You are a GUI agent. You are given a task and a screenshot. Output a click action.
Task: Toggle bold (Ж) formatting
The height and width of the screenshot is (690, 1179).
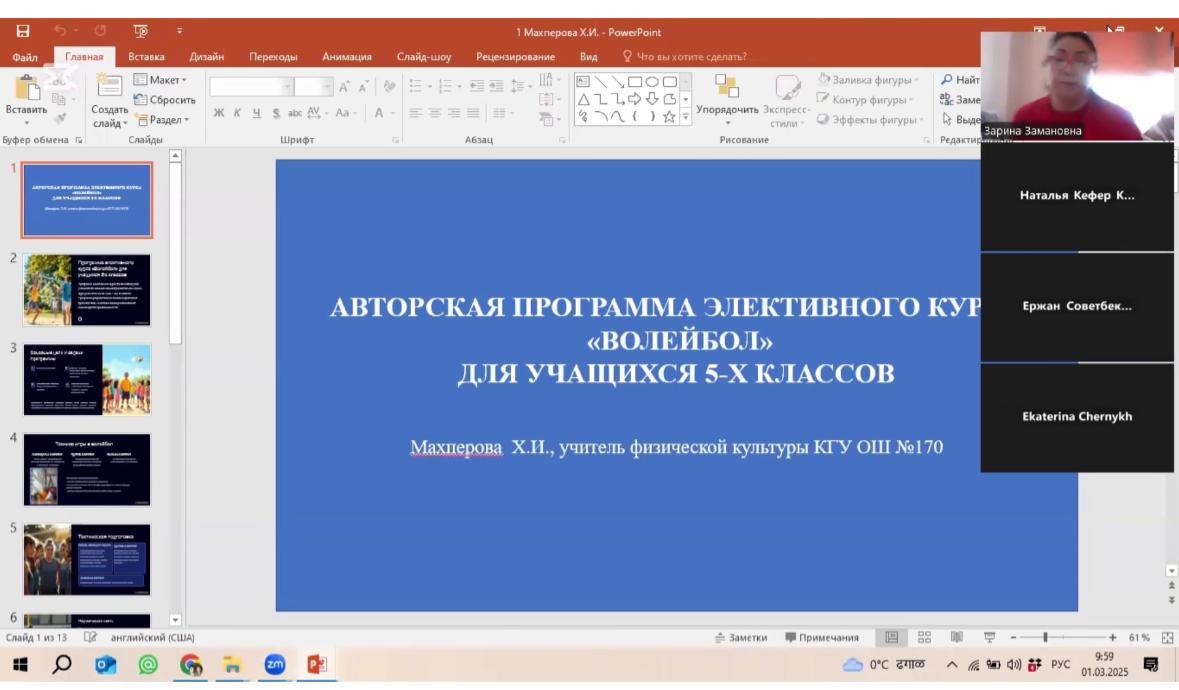(218, 113)
